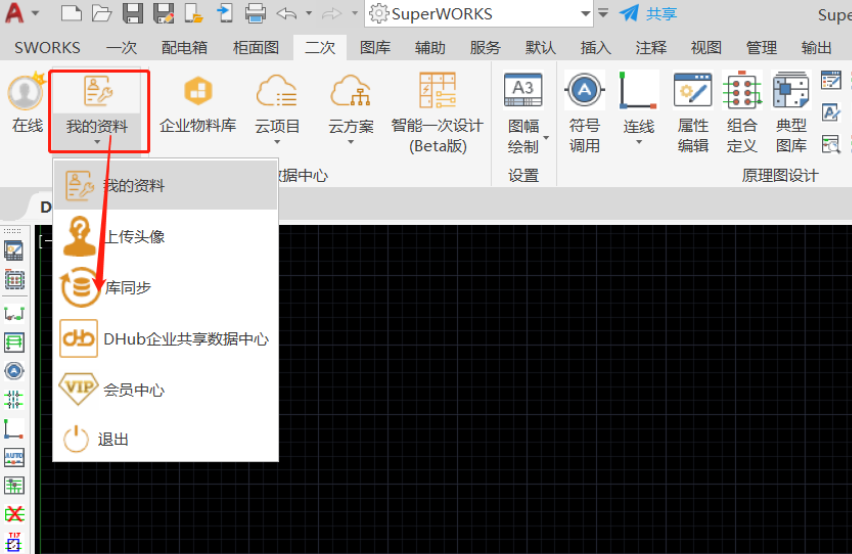The width and height of the screenshot is (852, 554).
Task: Click the left toolbar L-shaped line icon
Action: [14, 429]
